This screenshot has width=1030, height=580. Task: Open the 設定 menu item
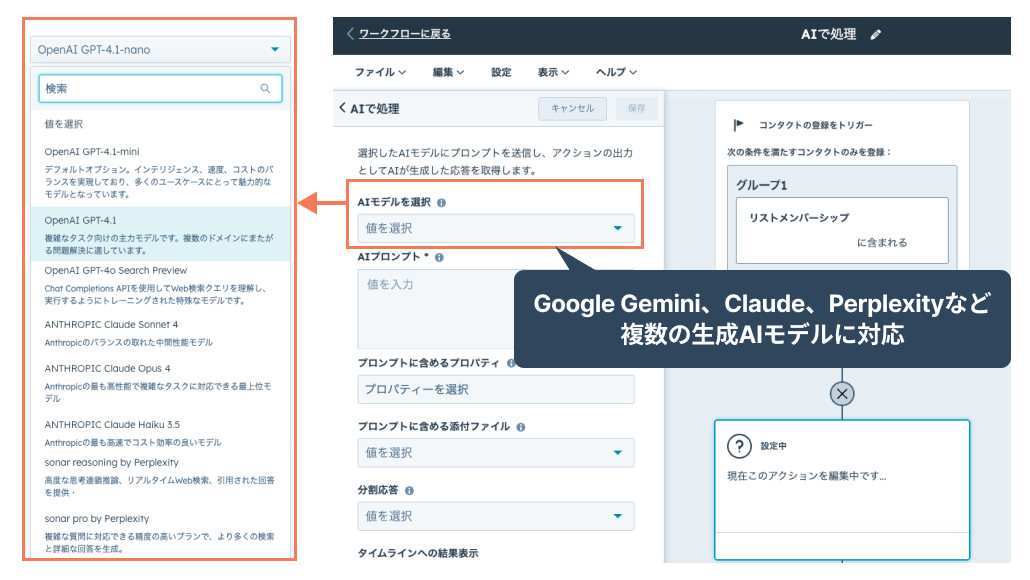501,72
